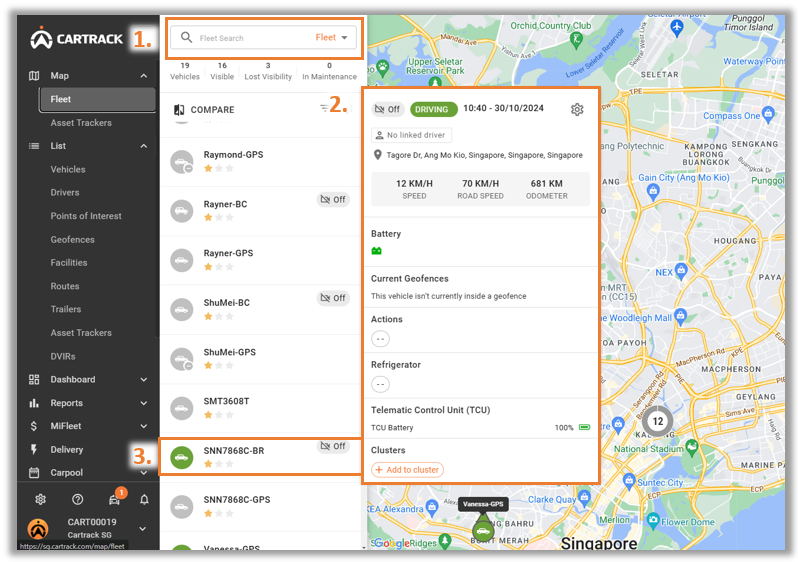Click Rayner-GPS vehicle icon
Image resolution: width=798 pixels, height=562 pixels.
182,260
